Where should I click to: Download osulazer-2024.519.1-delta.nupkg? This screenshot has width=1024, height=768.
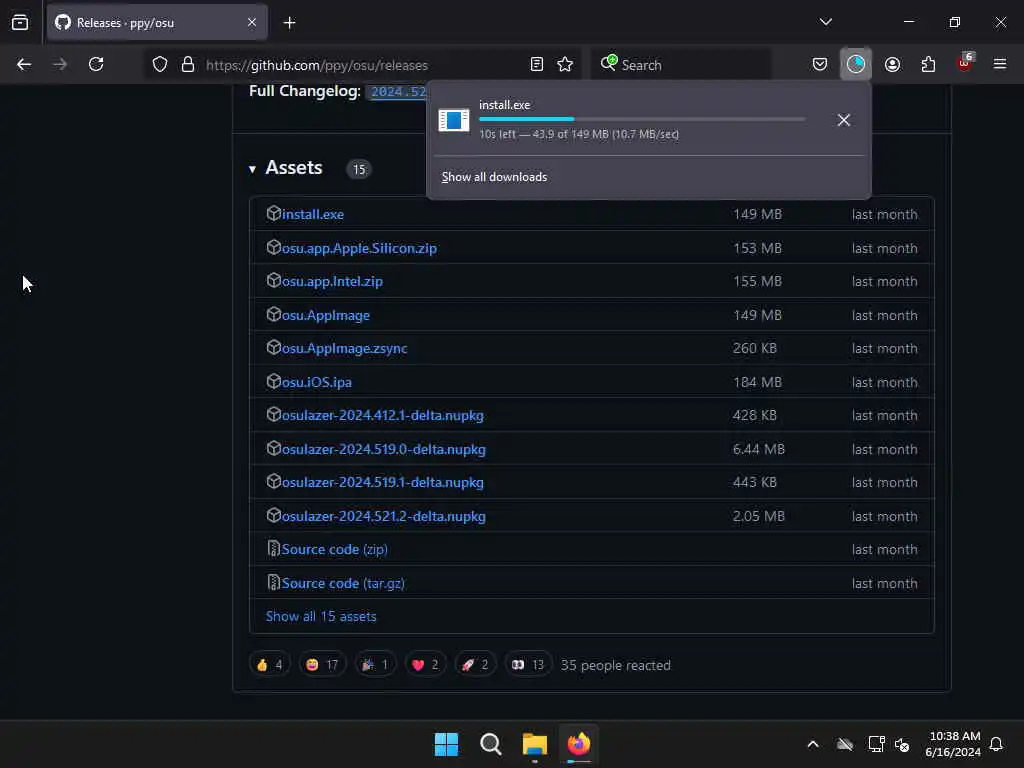pyautogui.click(x=383, y=483)
